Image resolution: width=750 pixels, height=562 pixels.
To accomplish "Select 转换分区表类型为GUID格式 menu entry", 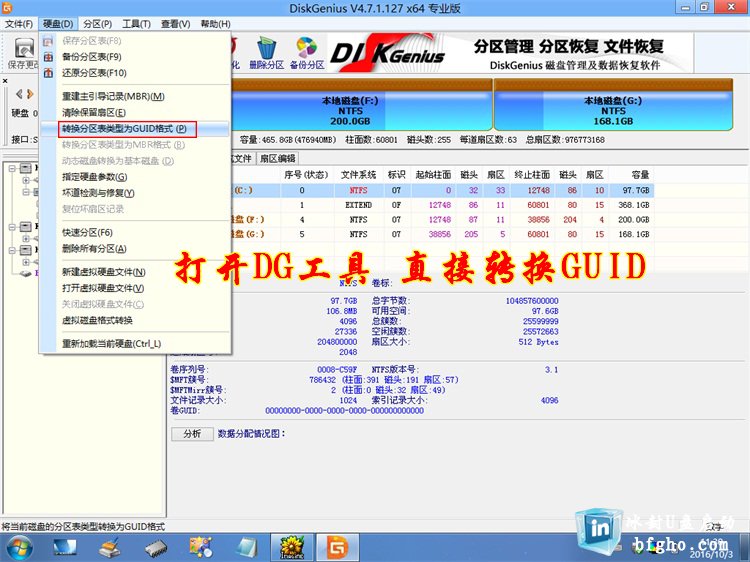I will click(134, 129).
